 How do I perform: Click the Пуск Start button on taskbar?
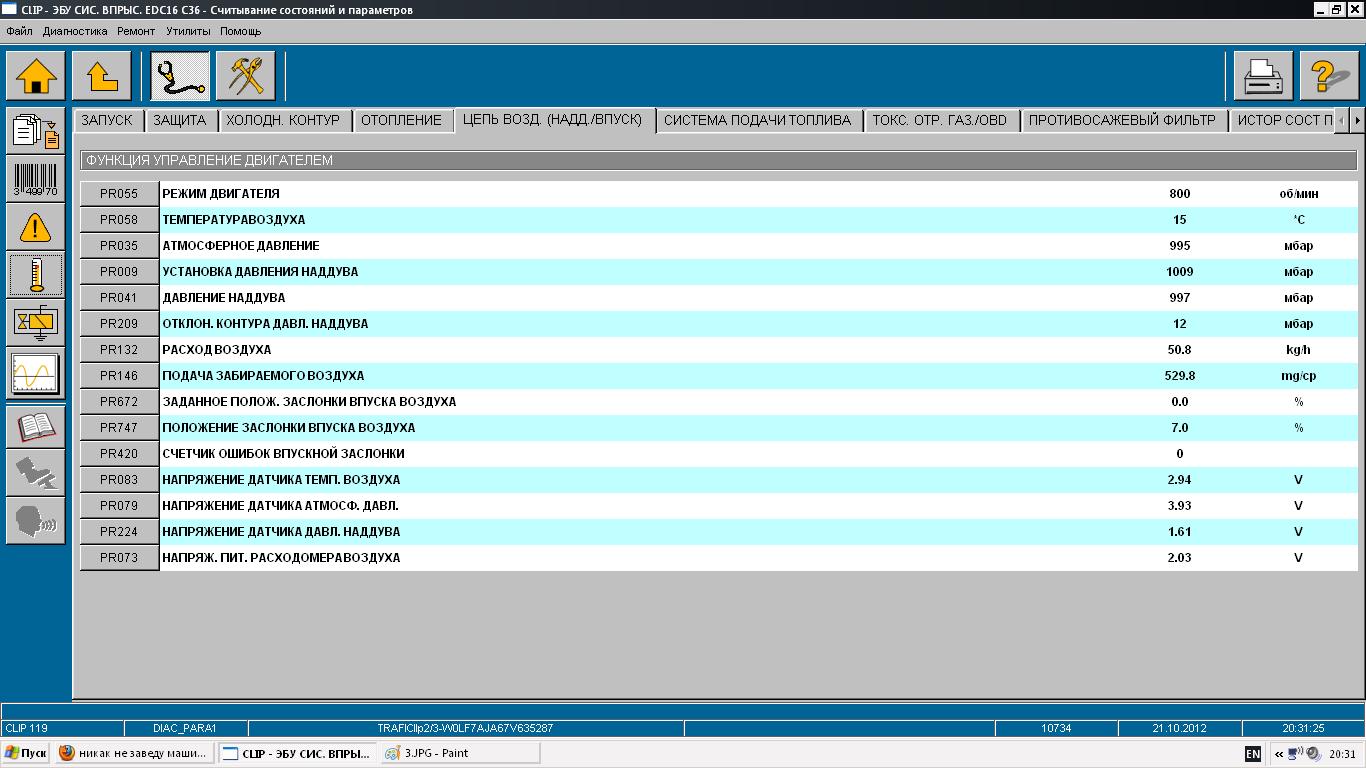coord(25,753)
